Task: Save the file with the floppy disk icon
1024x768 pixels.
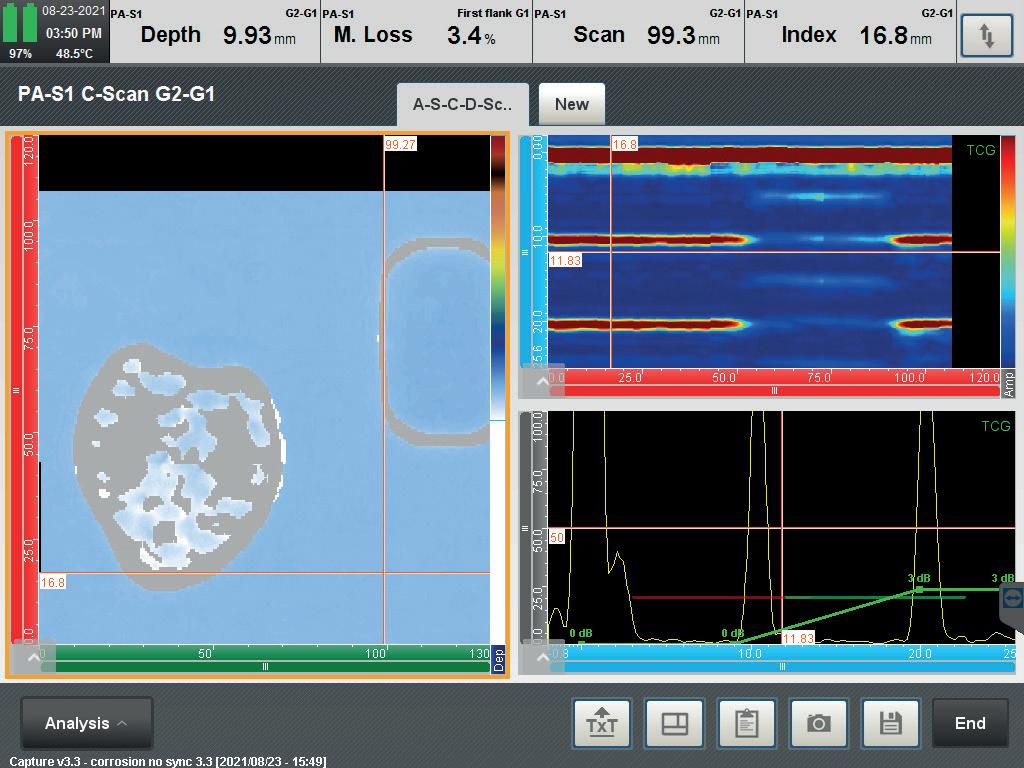Action: point(891,723)
